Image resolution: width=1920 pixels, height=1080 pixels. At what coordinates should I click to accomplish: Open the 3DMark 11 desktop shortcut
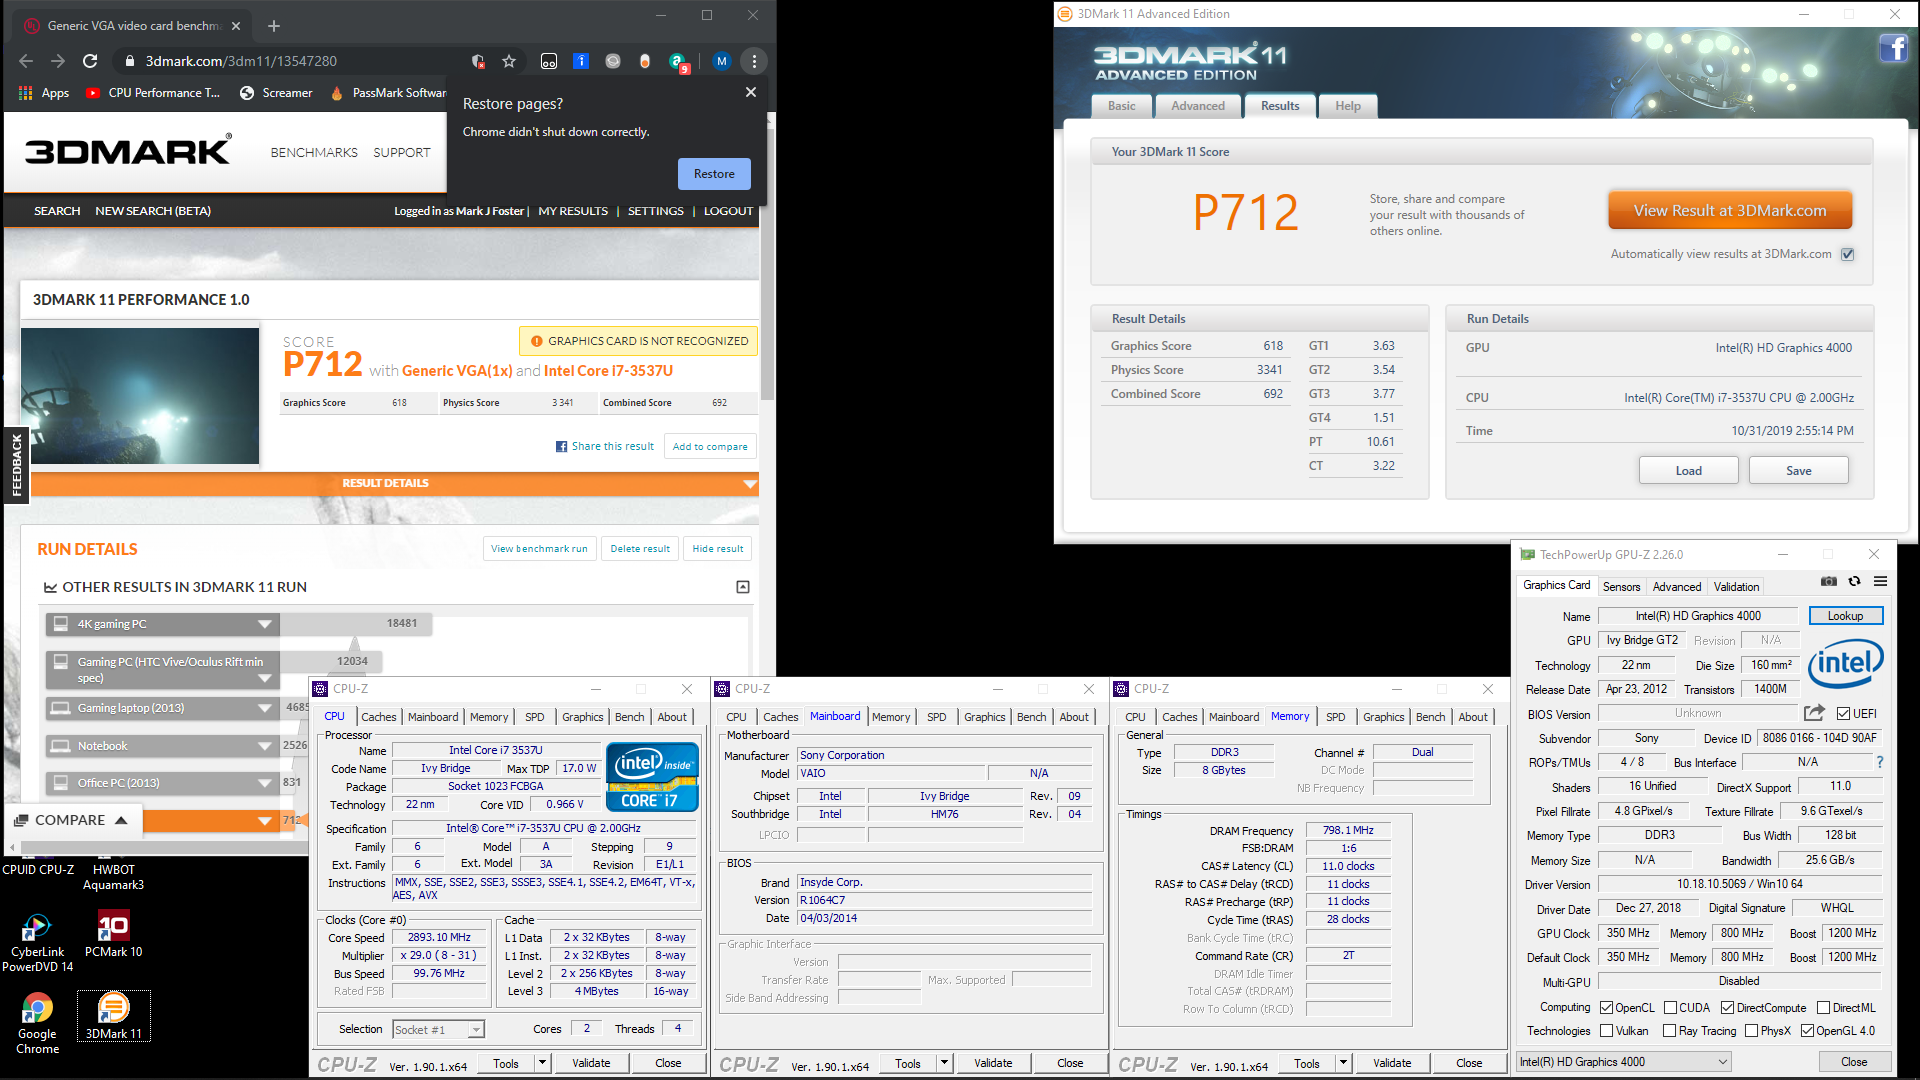(113, 1017)
